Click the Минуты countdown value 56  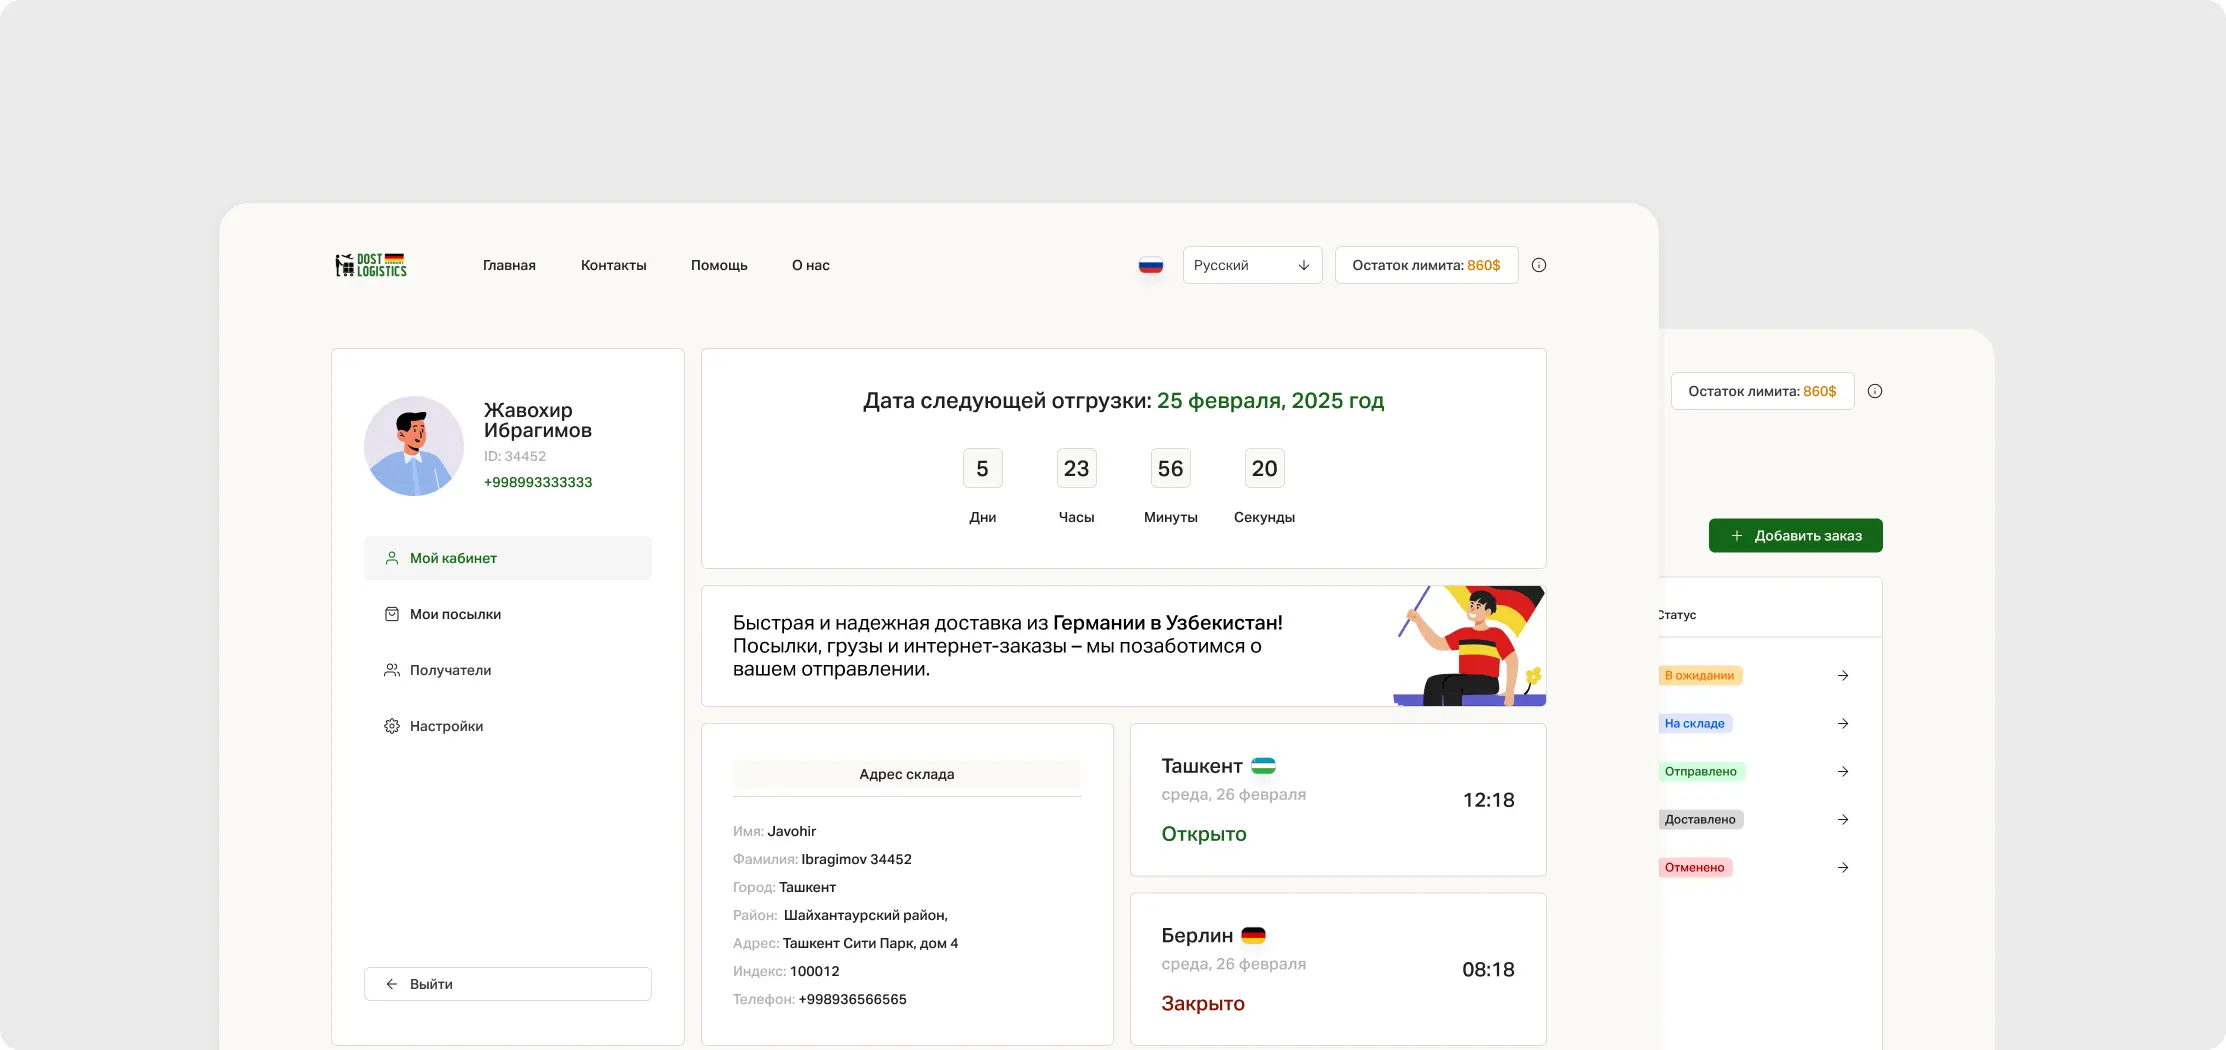point(1170,468)
